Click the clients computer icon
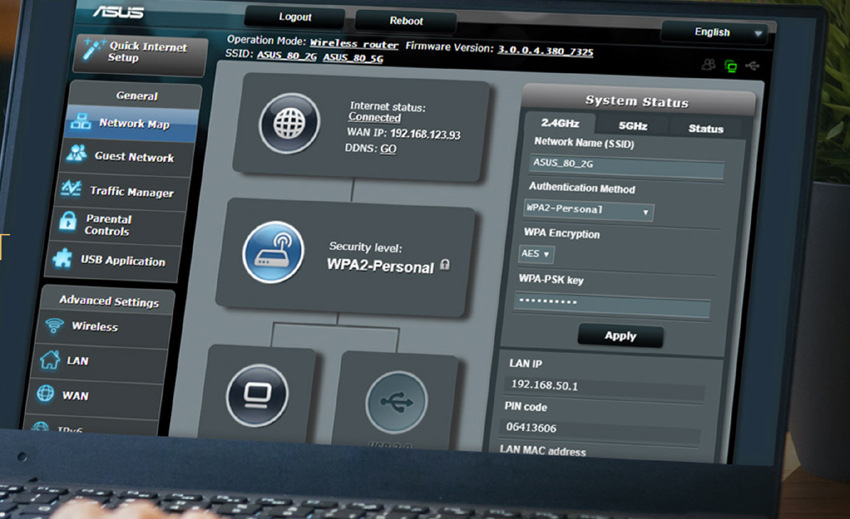This screenshot has width=850, height=519. pos(257,395)
